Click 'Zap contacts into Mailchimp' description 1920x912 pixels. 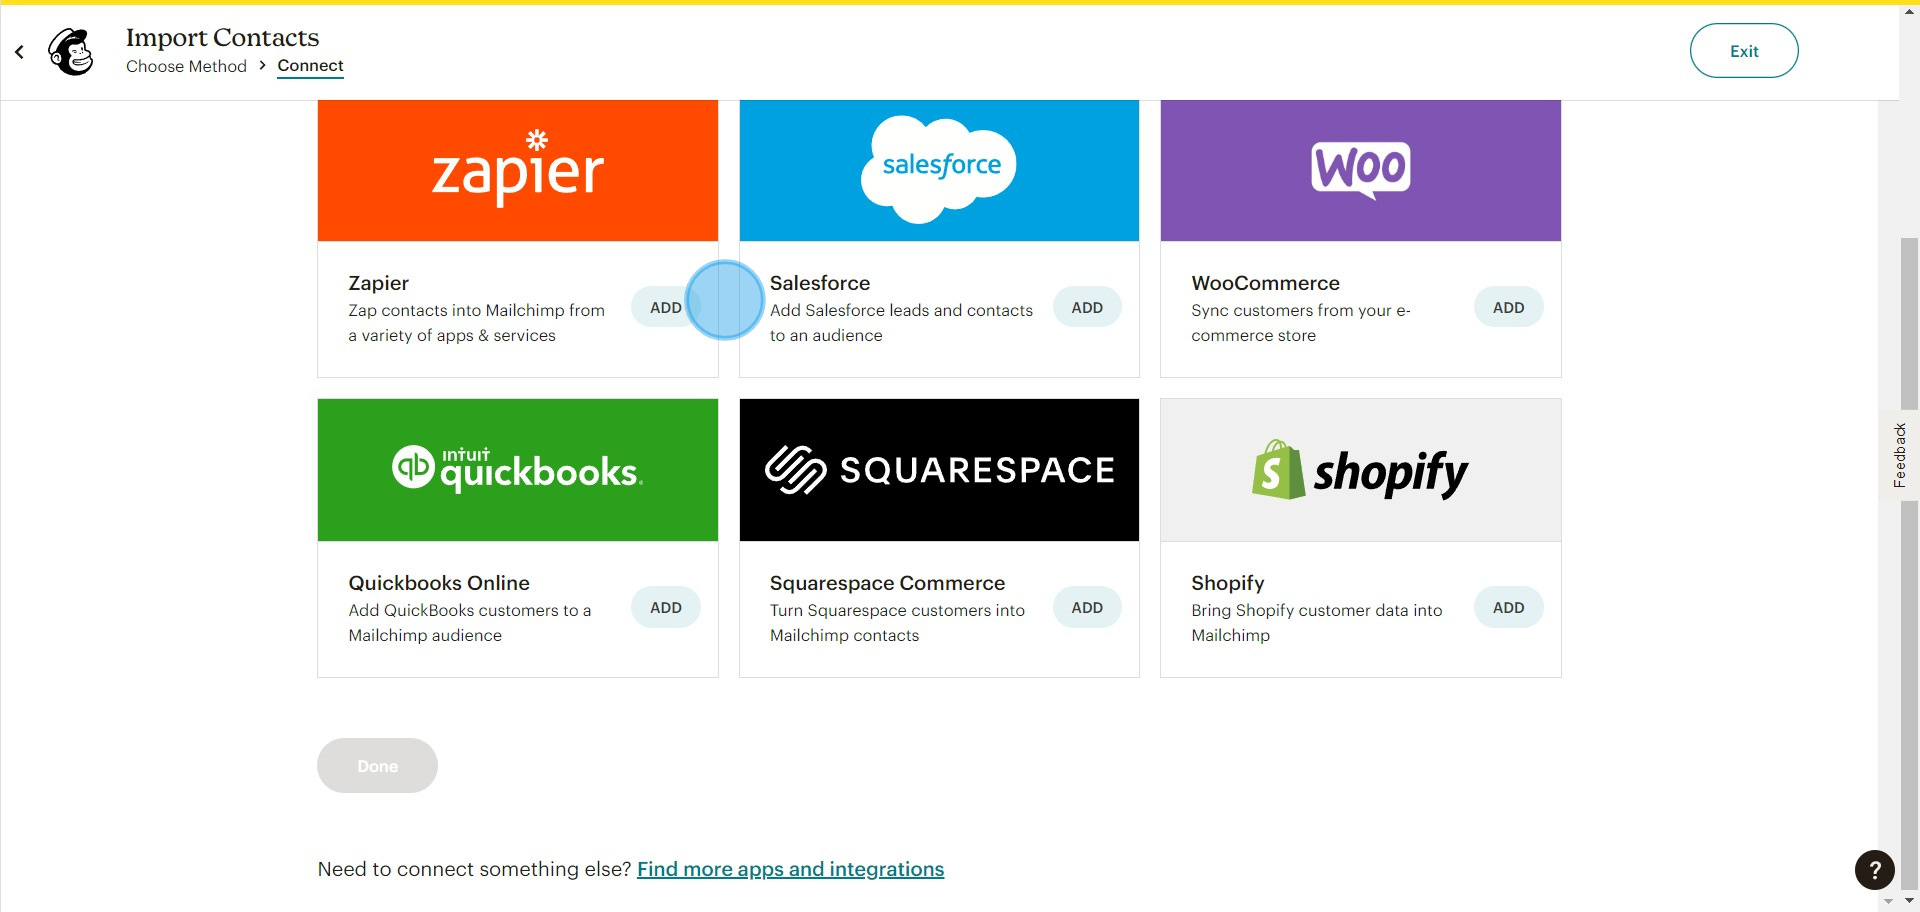[x=476, y=323]
